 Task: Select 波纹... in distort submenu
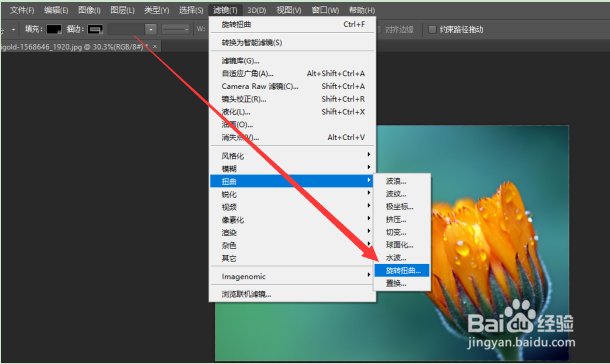(x=402, y=194)
